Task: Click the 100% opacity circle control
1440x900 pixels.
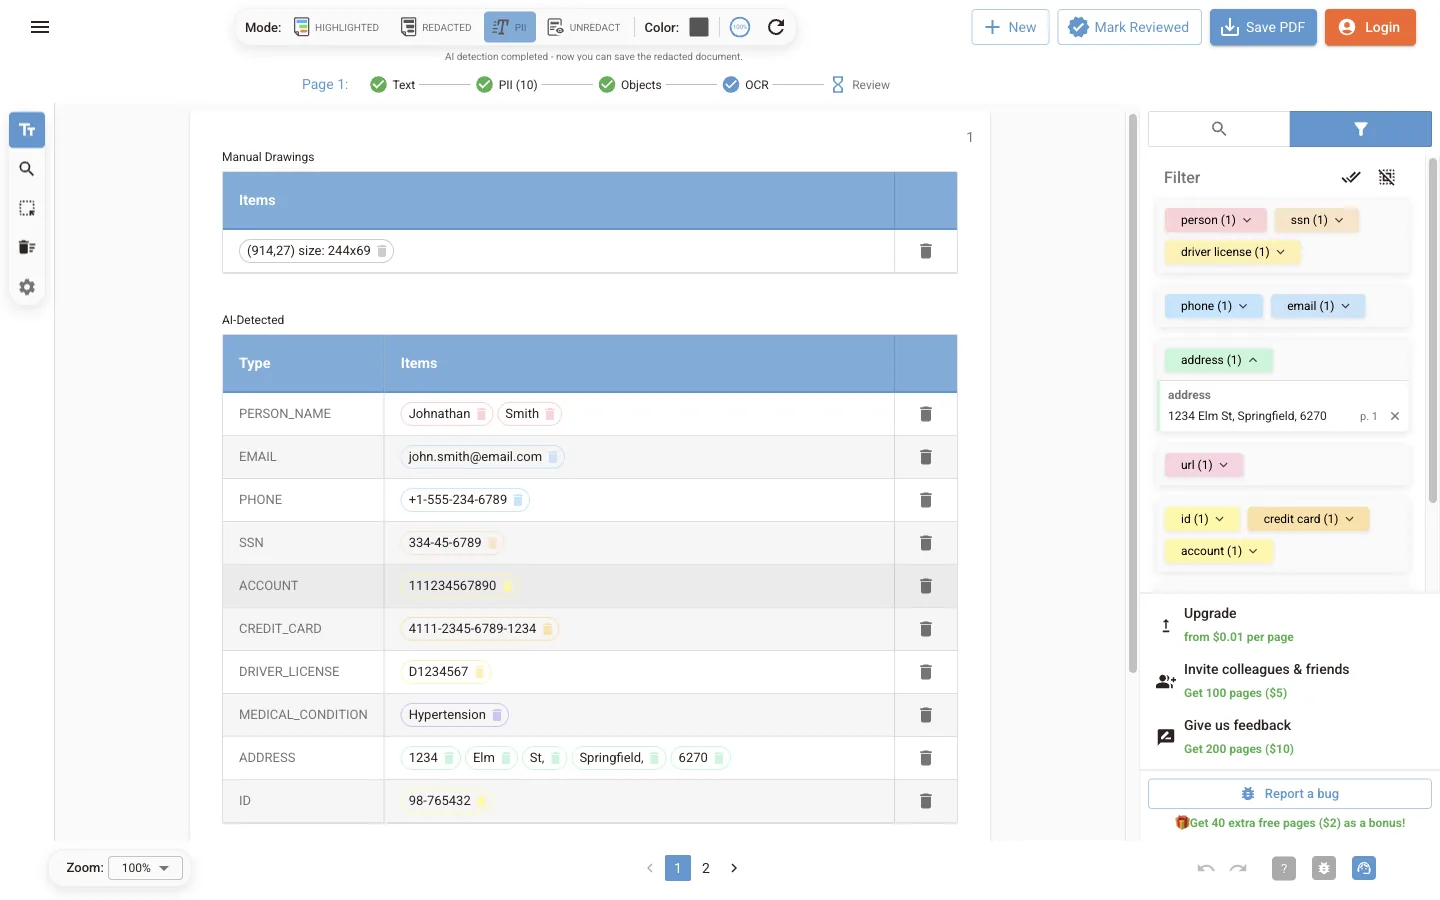Action: point(740,27)
